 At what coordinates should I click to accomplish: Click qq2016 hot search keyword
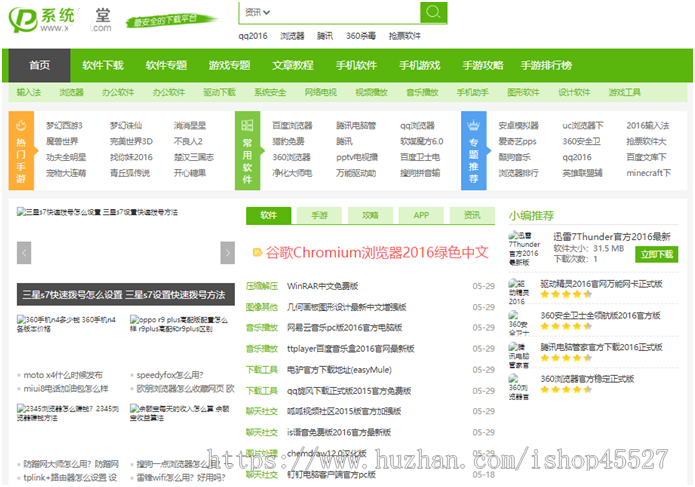253,36
